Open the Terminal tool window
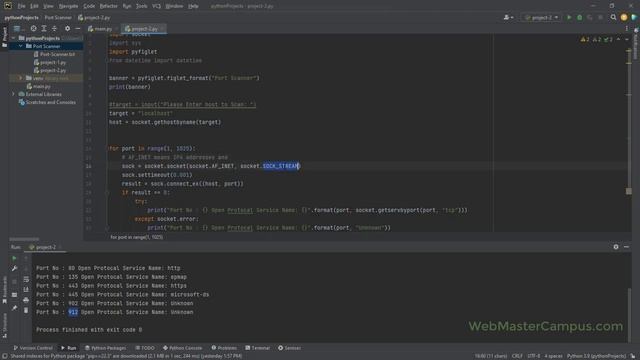The image size is (640, 360). 258,348
